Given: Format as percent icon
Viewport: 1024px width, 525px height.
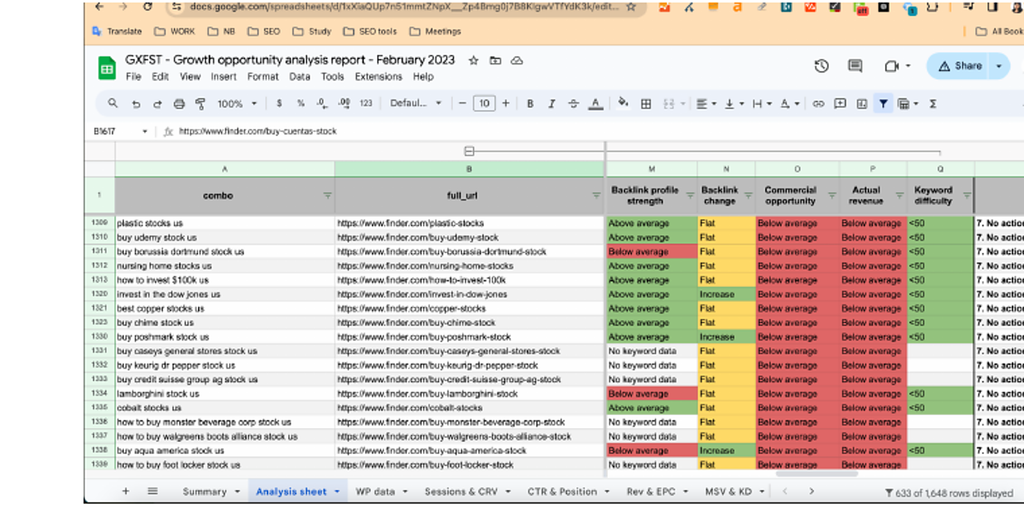Looking at the screenshot, I should click(300, 103).
